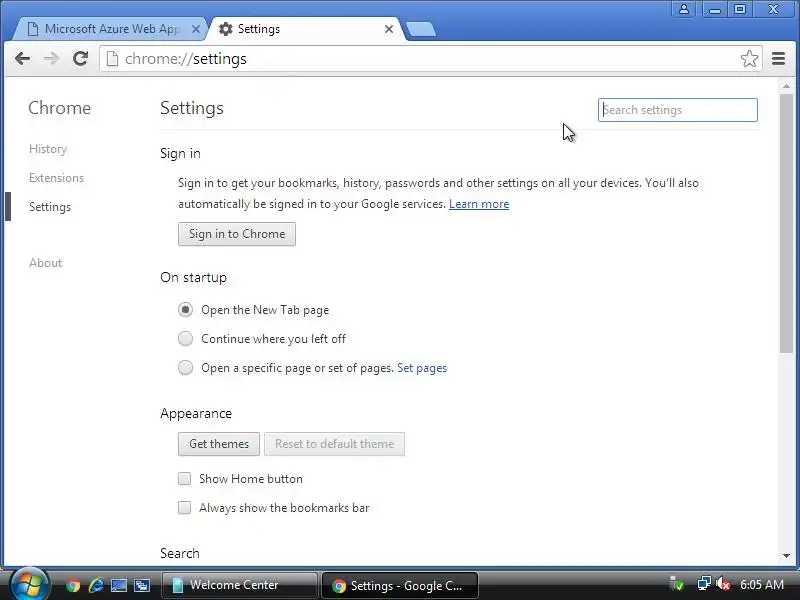Select the Settings tab
Screen dimensions: 800x600
pyautogui.click(x=306, y=29)
